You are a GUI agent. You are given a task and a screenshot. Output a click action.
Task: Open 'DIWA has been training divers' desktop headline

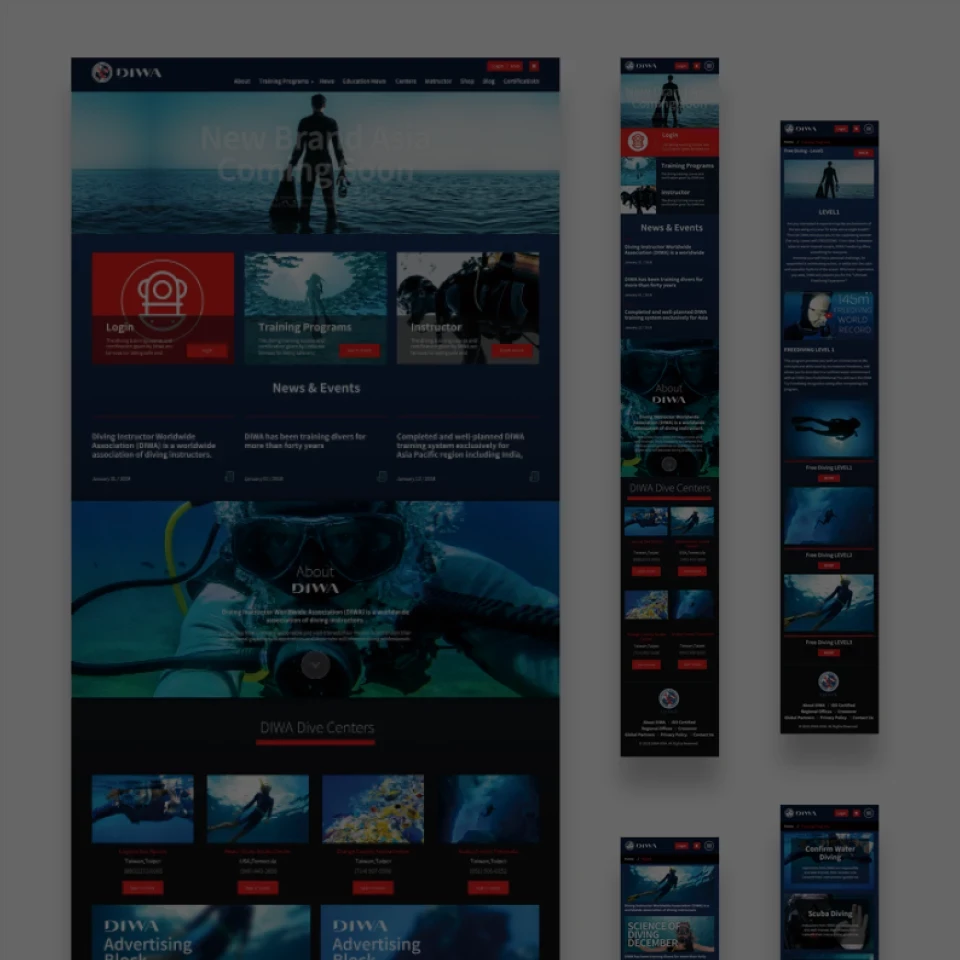tap(305, 441)
